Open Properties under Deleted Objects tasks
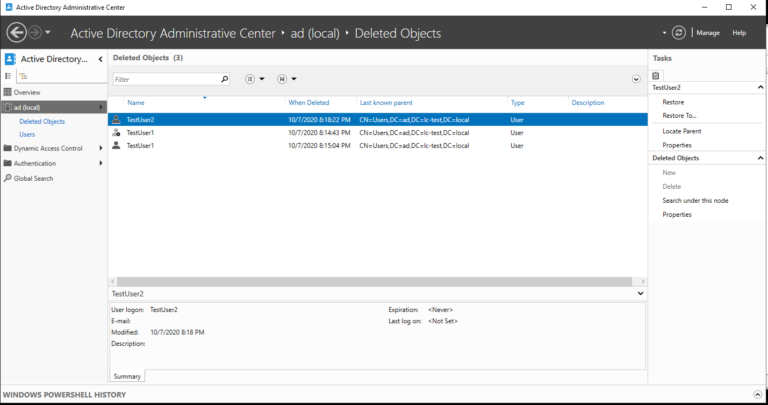 (677, 214)
